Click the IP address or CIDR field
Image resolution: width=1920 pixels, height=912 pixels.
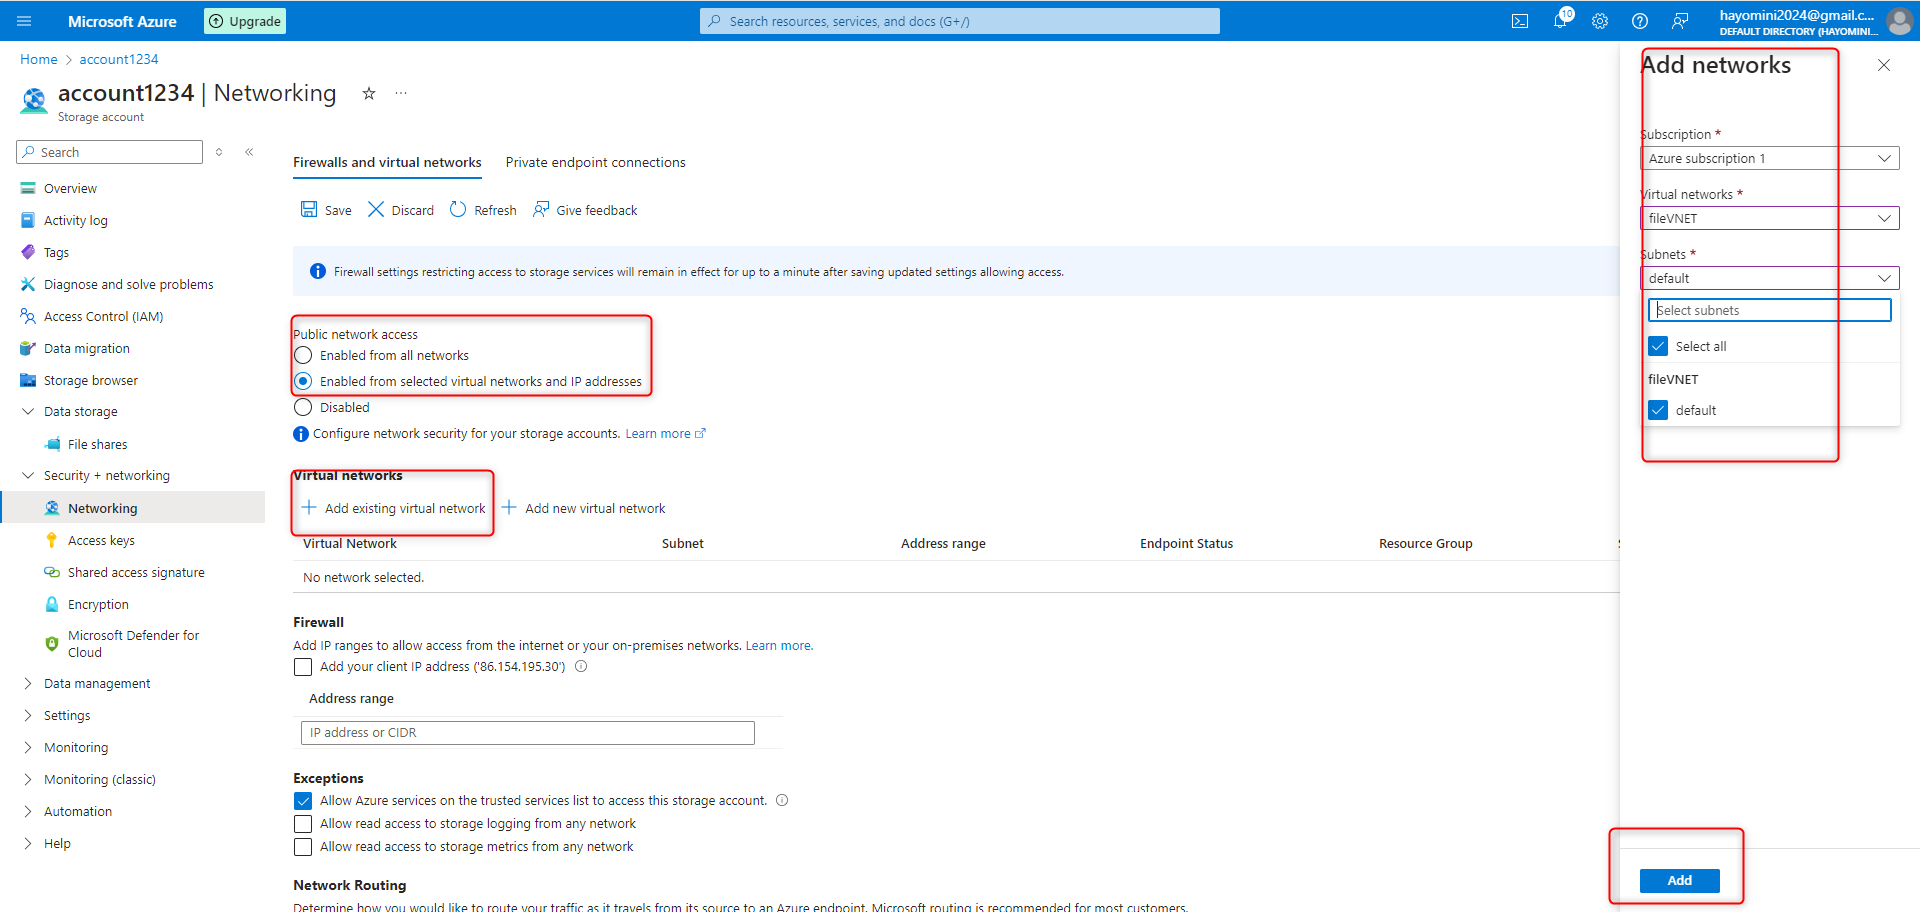[528, 733]
